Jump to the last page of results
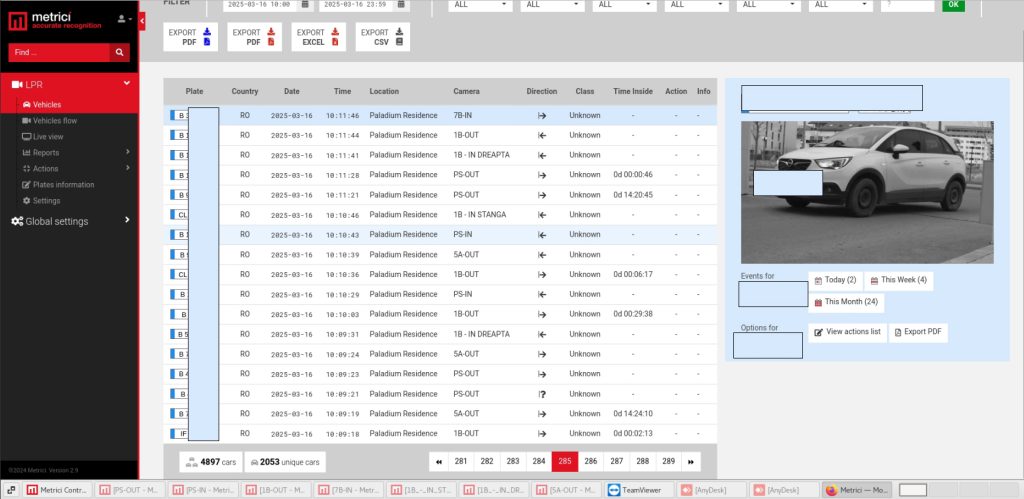 coord(691,461)
